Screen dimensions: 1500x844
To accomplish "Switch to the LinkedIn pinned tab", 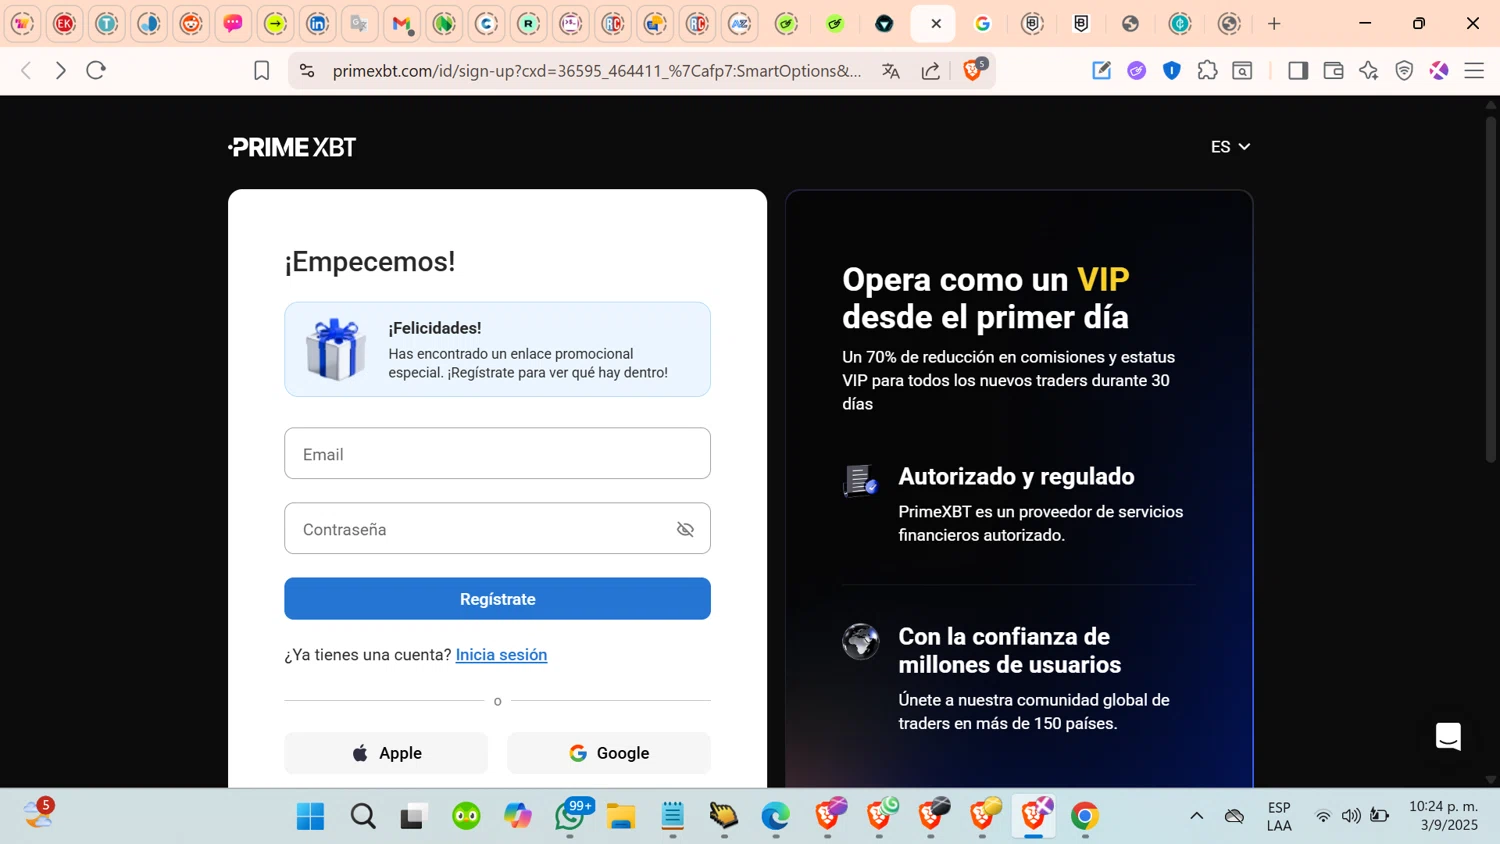I will coord(318,24).
